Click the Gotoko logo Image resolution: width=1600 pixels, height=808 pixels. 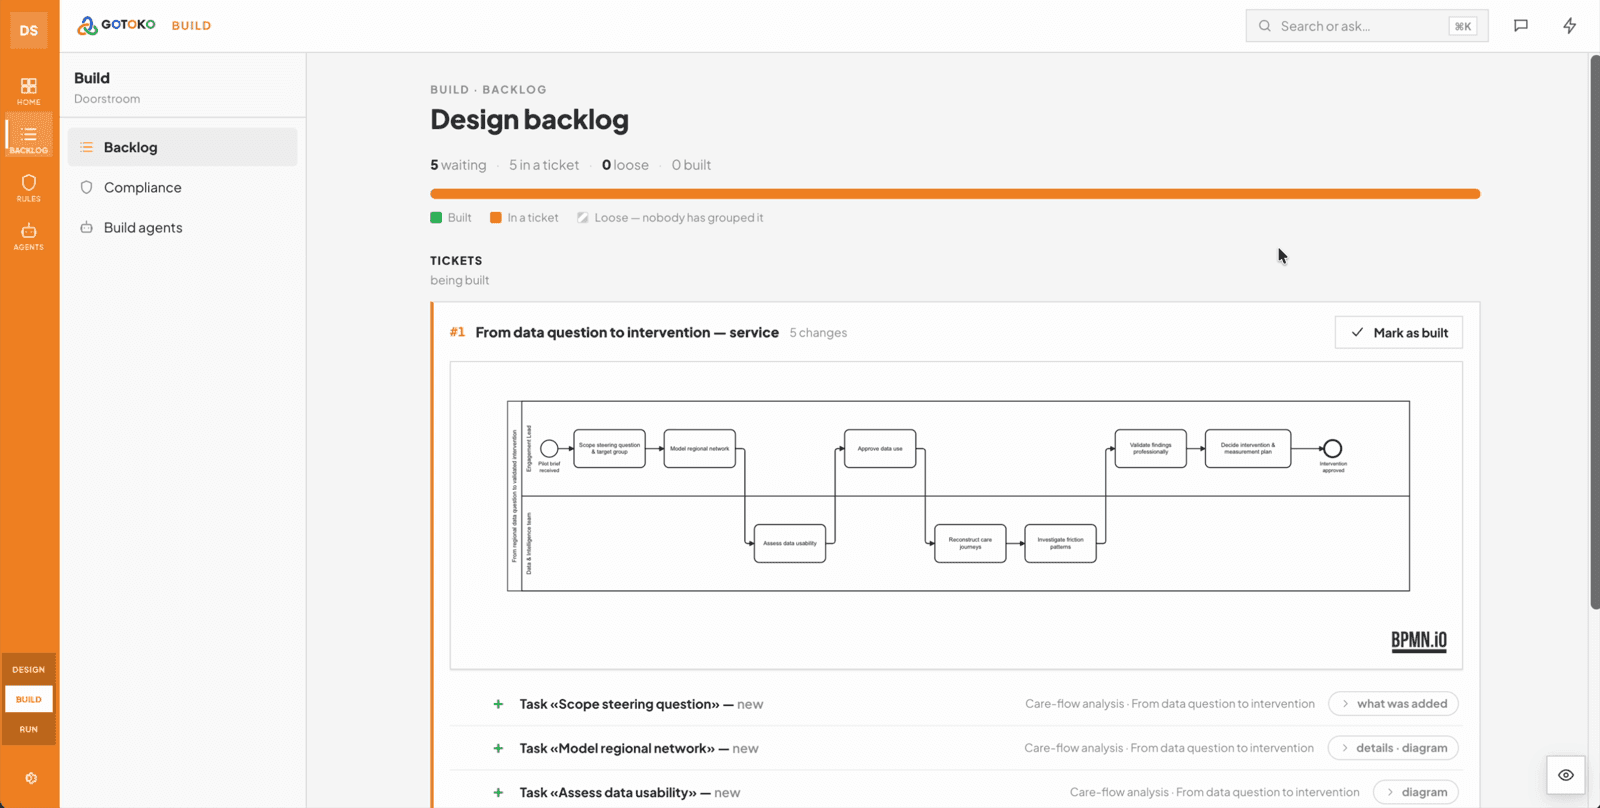pyautogui.click(x=117, y=25)
